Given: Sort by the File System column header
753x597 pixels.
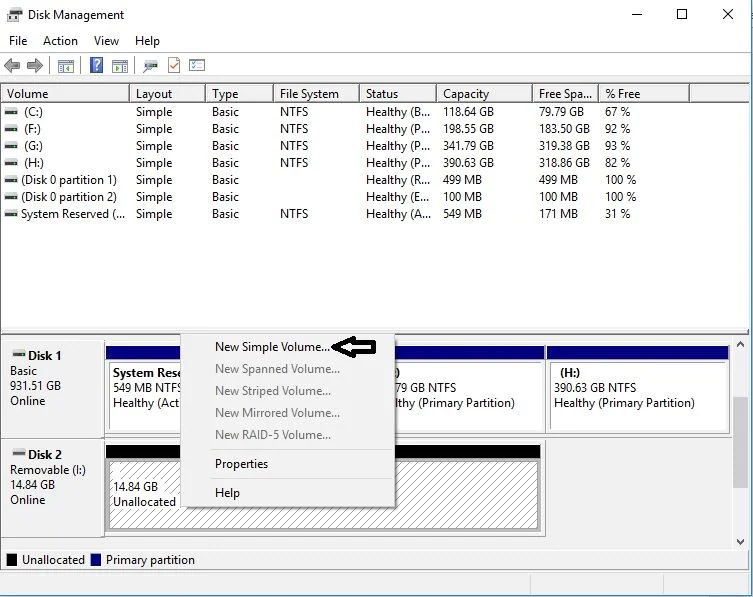Looking at the screenshot, I should pyautogui.click(x=316, y=94).
